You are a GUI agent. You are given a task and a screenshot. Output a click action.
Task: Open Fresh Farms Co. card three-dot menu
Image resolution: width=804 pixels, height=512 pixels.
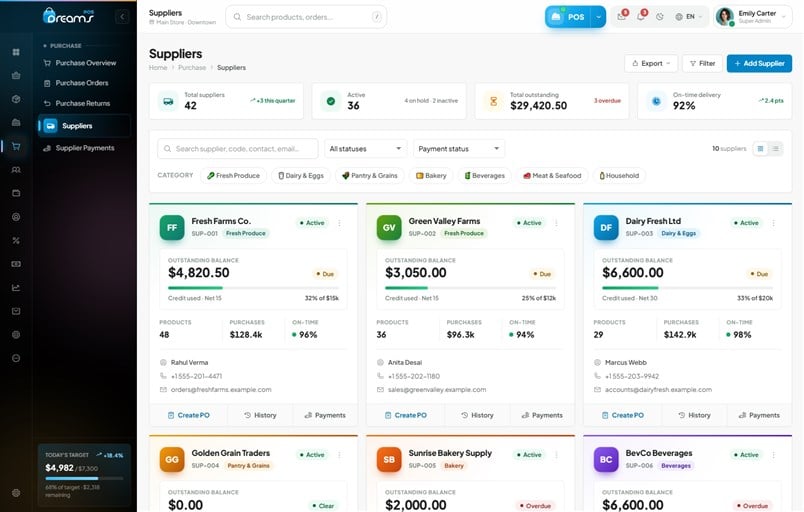(339, 223)
